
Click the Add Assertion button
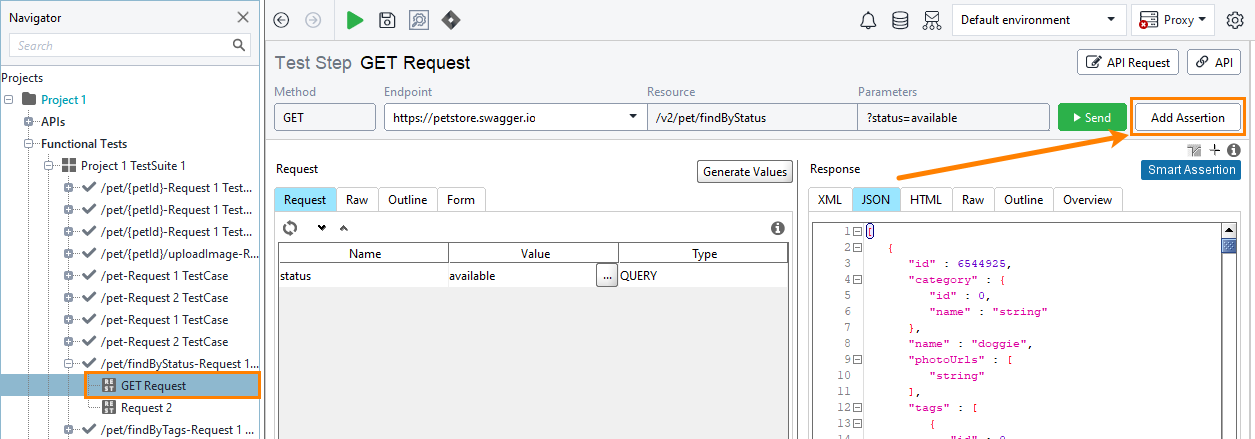click(1187, 117)
